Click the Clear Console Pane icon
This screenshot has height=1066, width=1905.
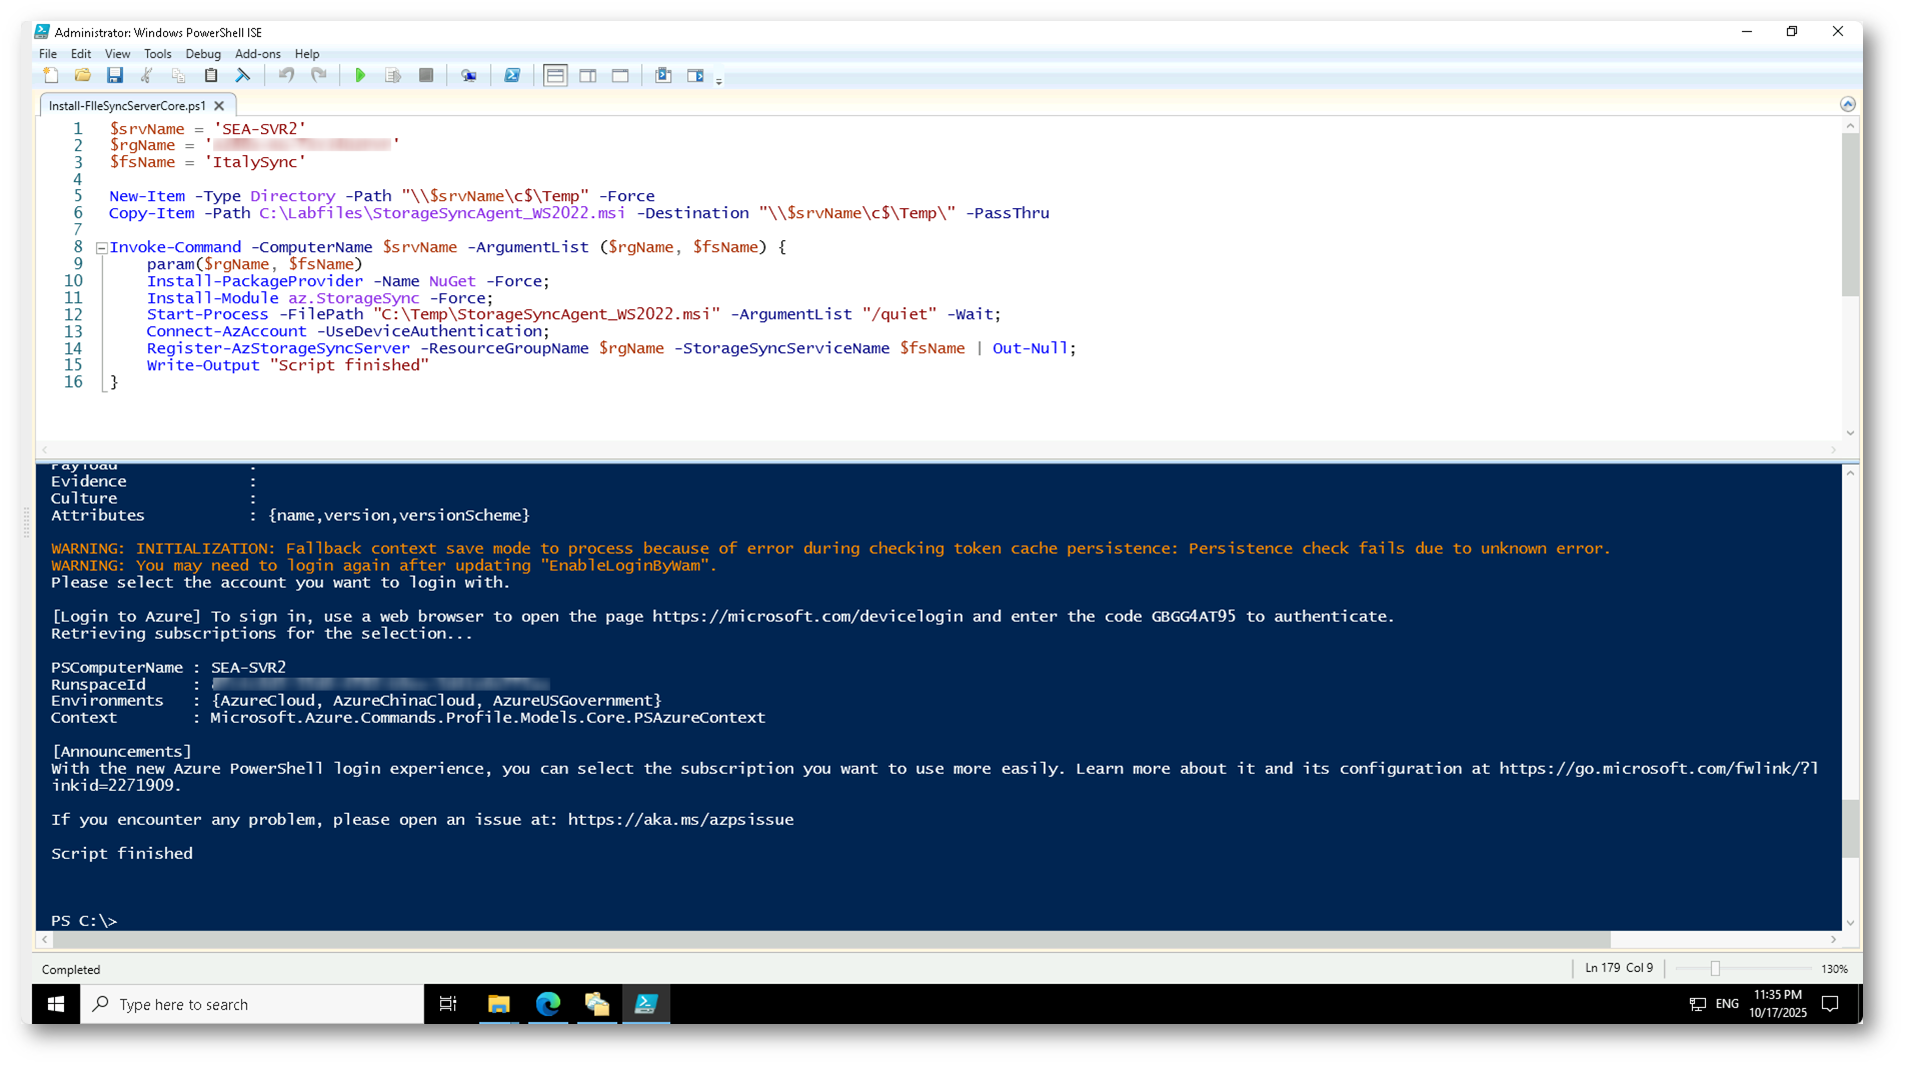243,76
